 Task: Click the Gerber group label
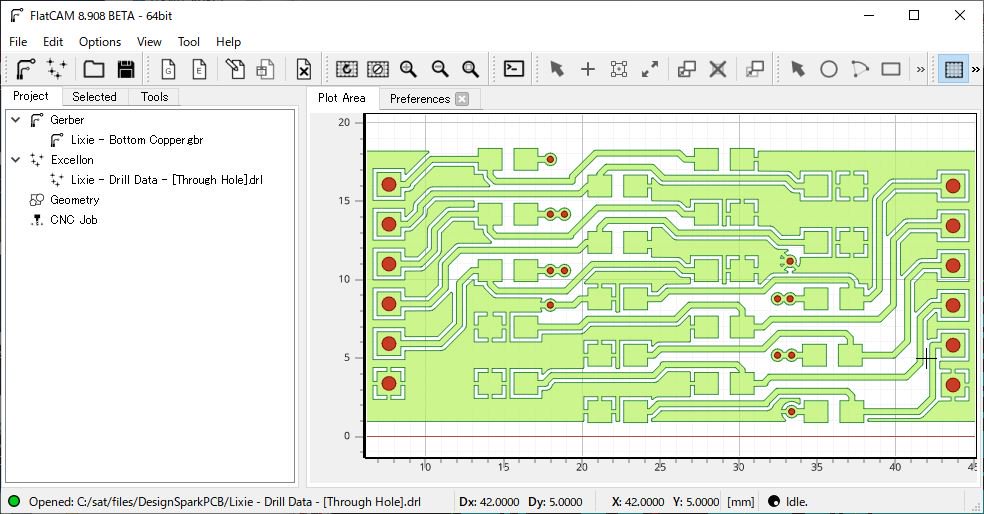point(67,120)
